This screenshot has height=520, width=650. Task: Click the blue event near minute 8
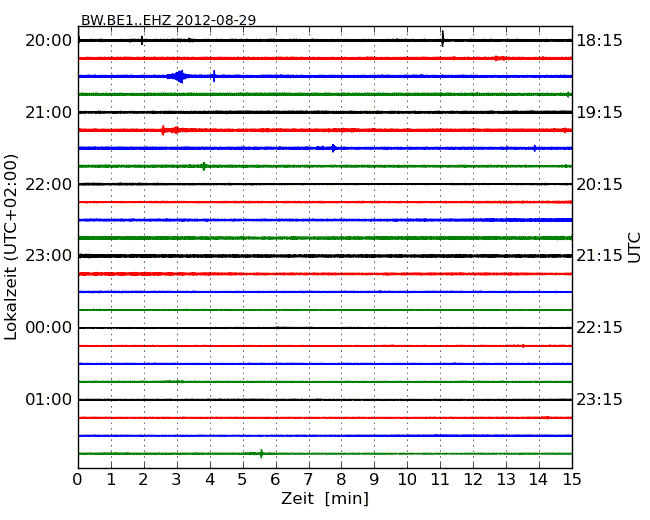pos(333,148)
